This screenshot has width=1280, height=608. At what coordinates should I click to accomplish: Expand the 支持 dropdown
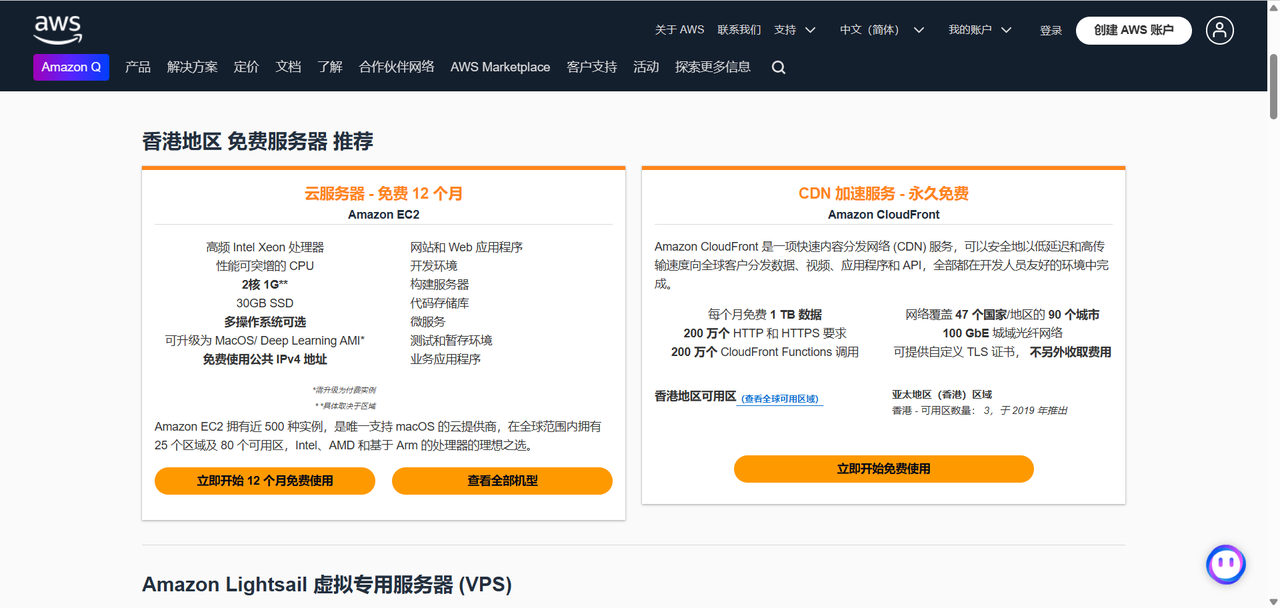795,30
